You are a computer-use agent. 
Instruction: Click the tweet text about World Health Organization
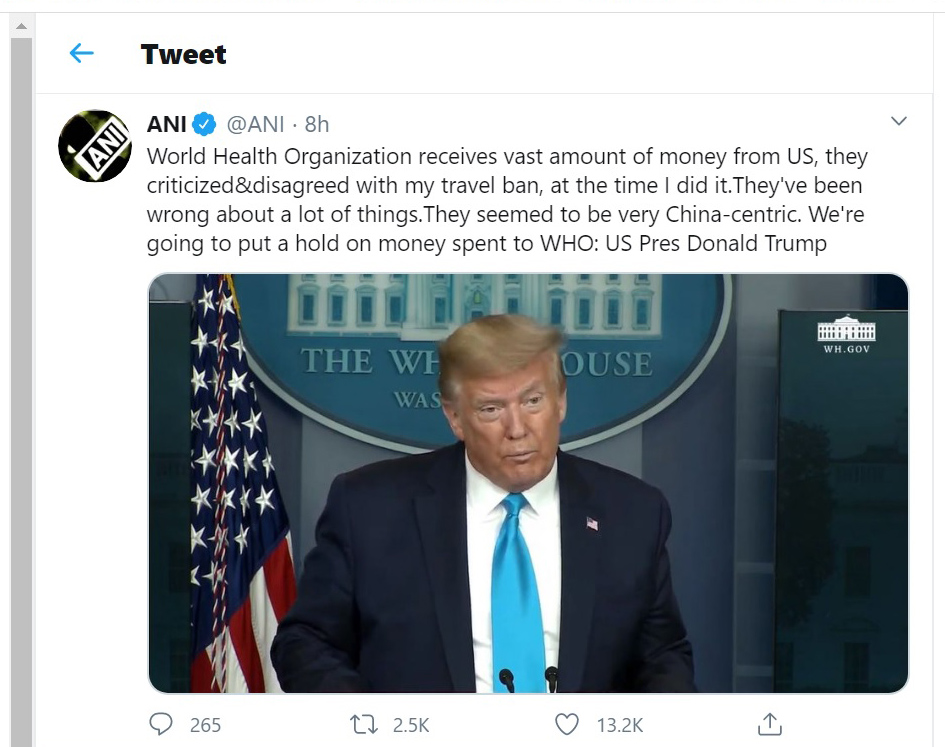pyautogui.click(x=507, y=200)
